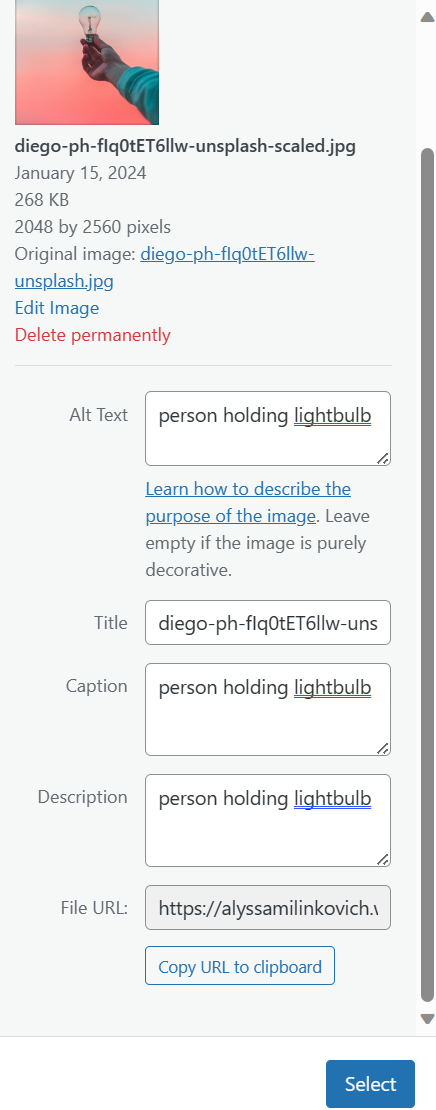The height and width of the screenshot is (1110, 436).
Task: Click the Description field resize handle
Action: pos(383,859)
